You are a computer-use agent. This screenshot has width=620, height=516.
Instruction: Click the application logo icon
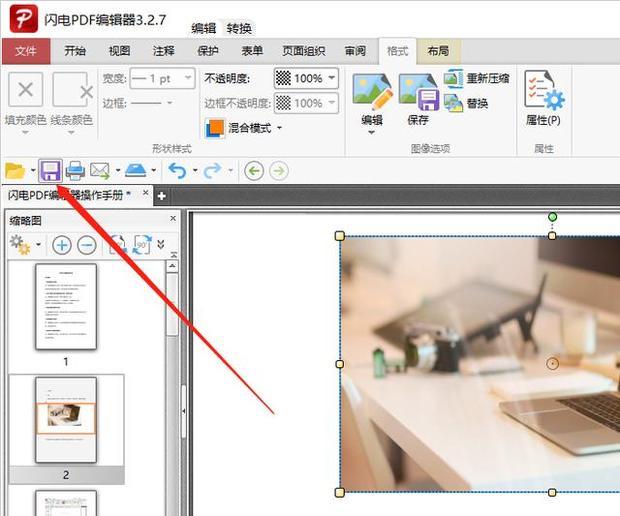coord(24,19)
